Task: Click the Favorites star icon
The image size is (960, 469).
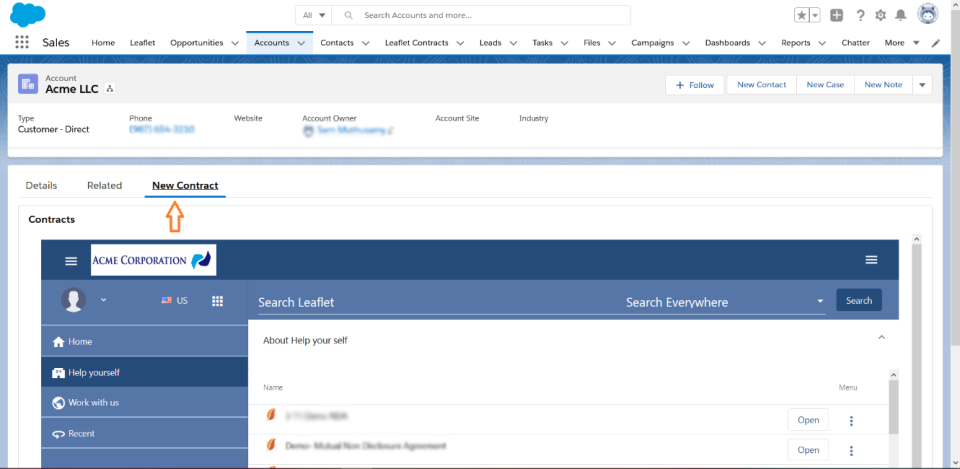Action: coord(802,15)
